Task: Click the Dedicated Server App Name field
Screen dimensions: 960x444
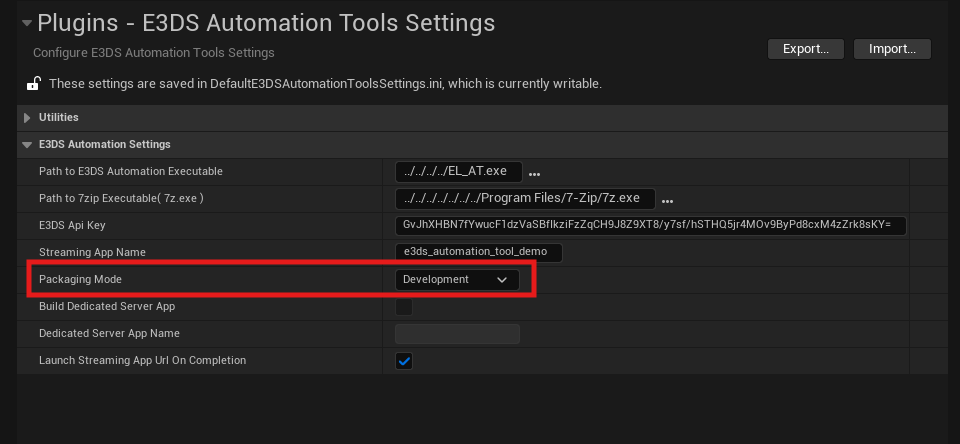Action: pyautogui.click(x=457, y=334)
